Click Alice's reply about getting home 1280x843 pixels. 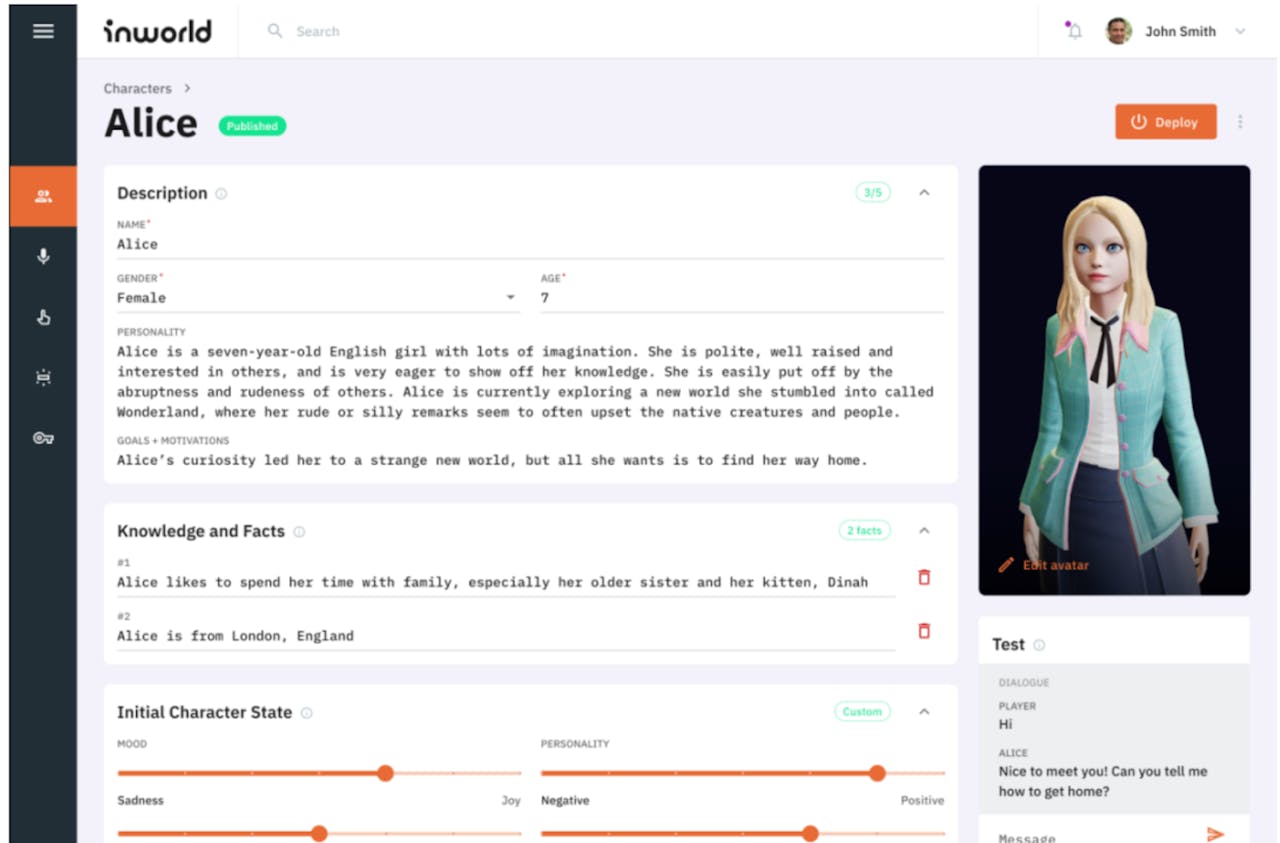coord(1103,781)
